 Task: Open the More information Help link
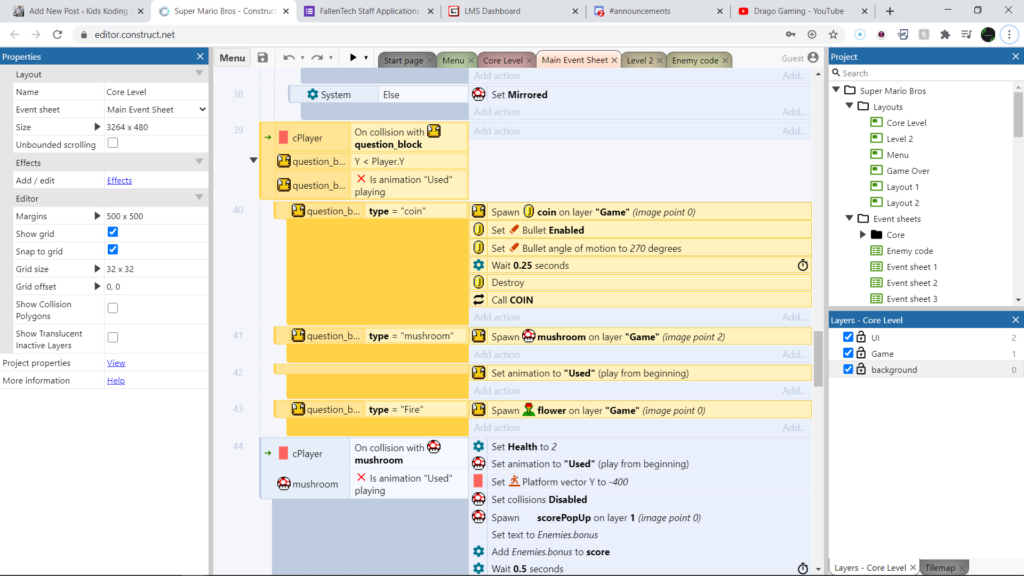tap(116, 380)
